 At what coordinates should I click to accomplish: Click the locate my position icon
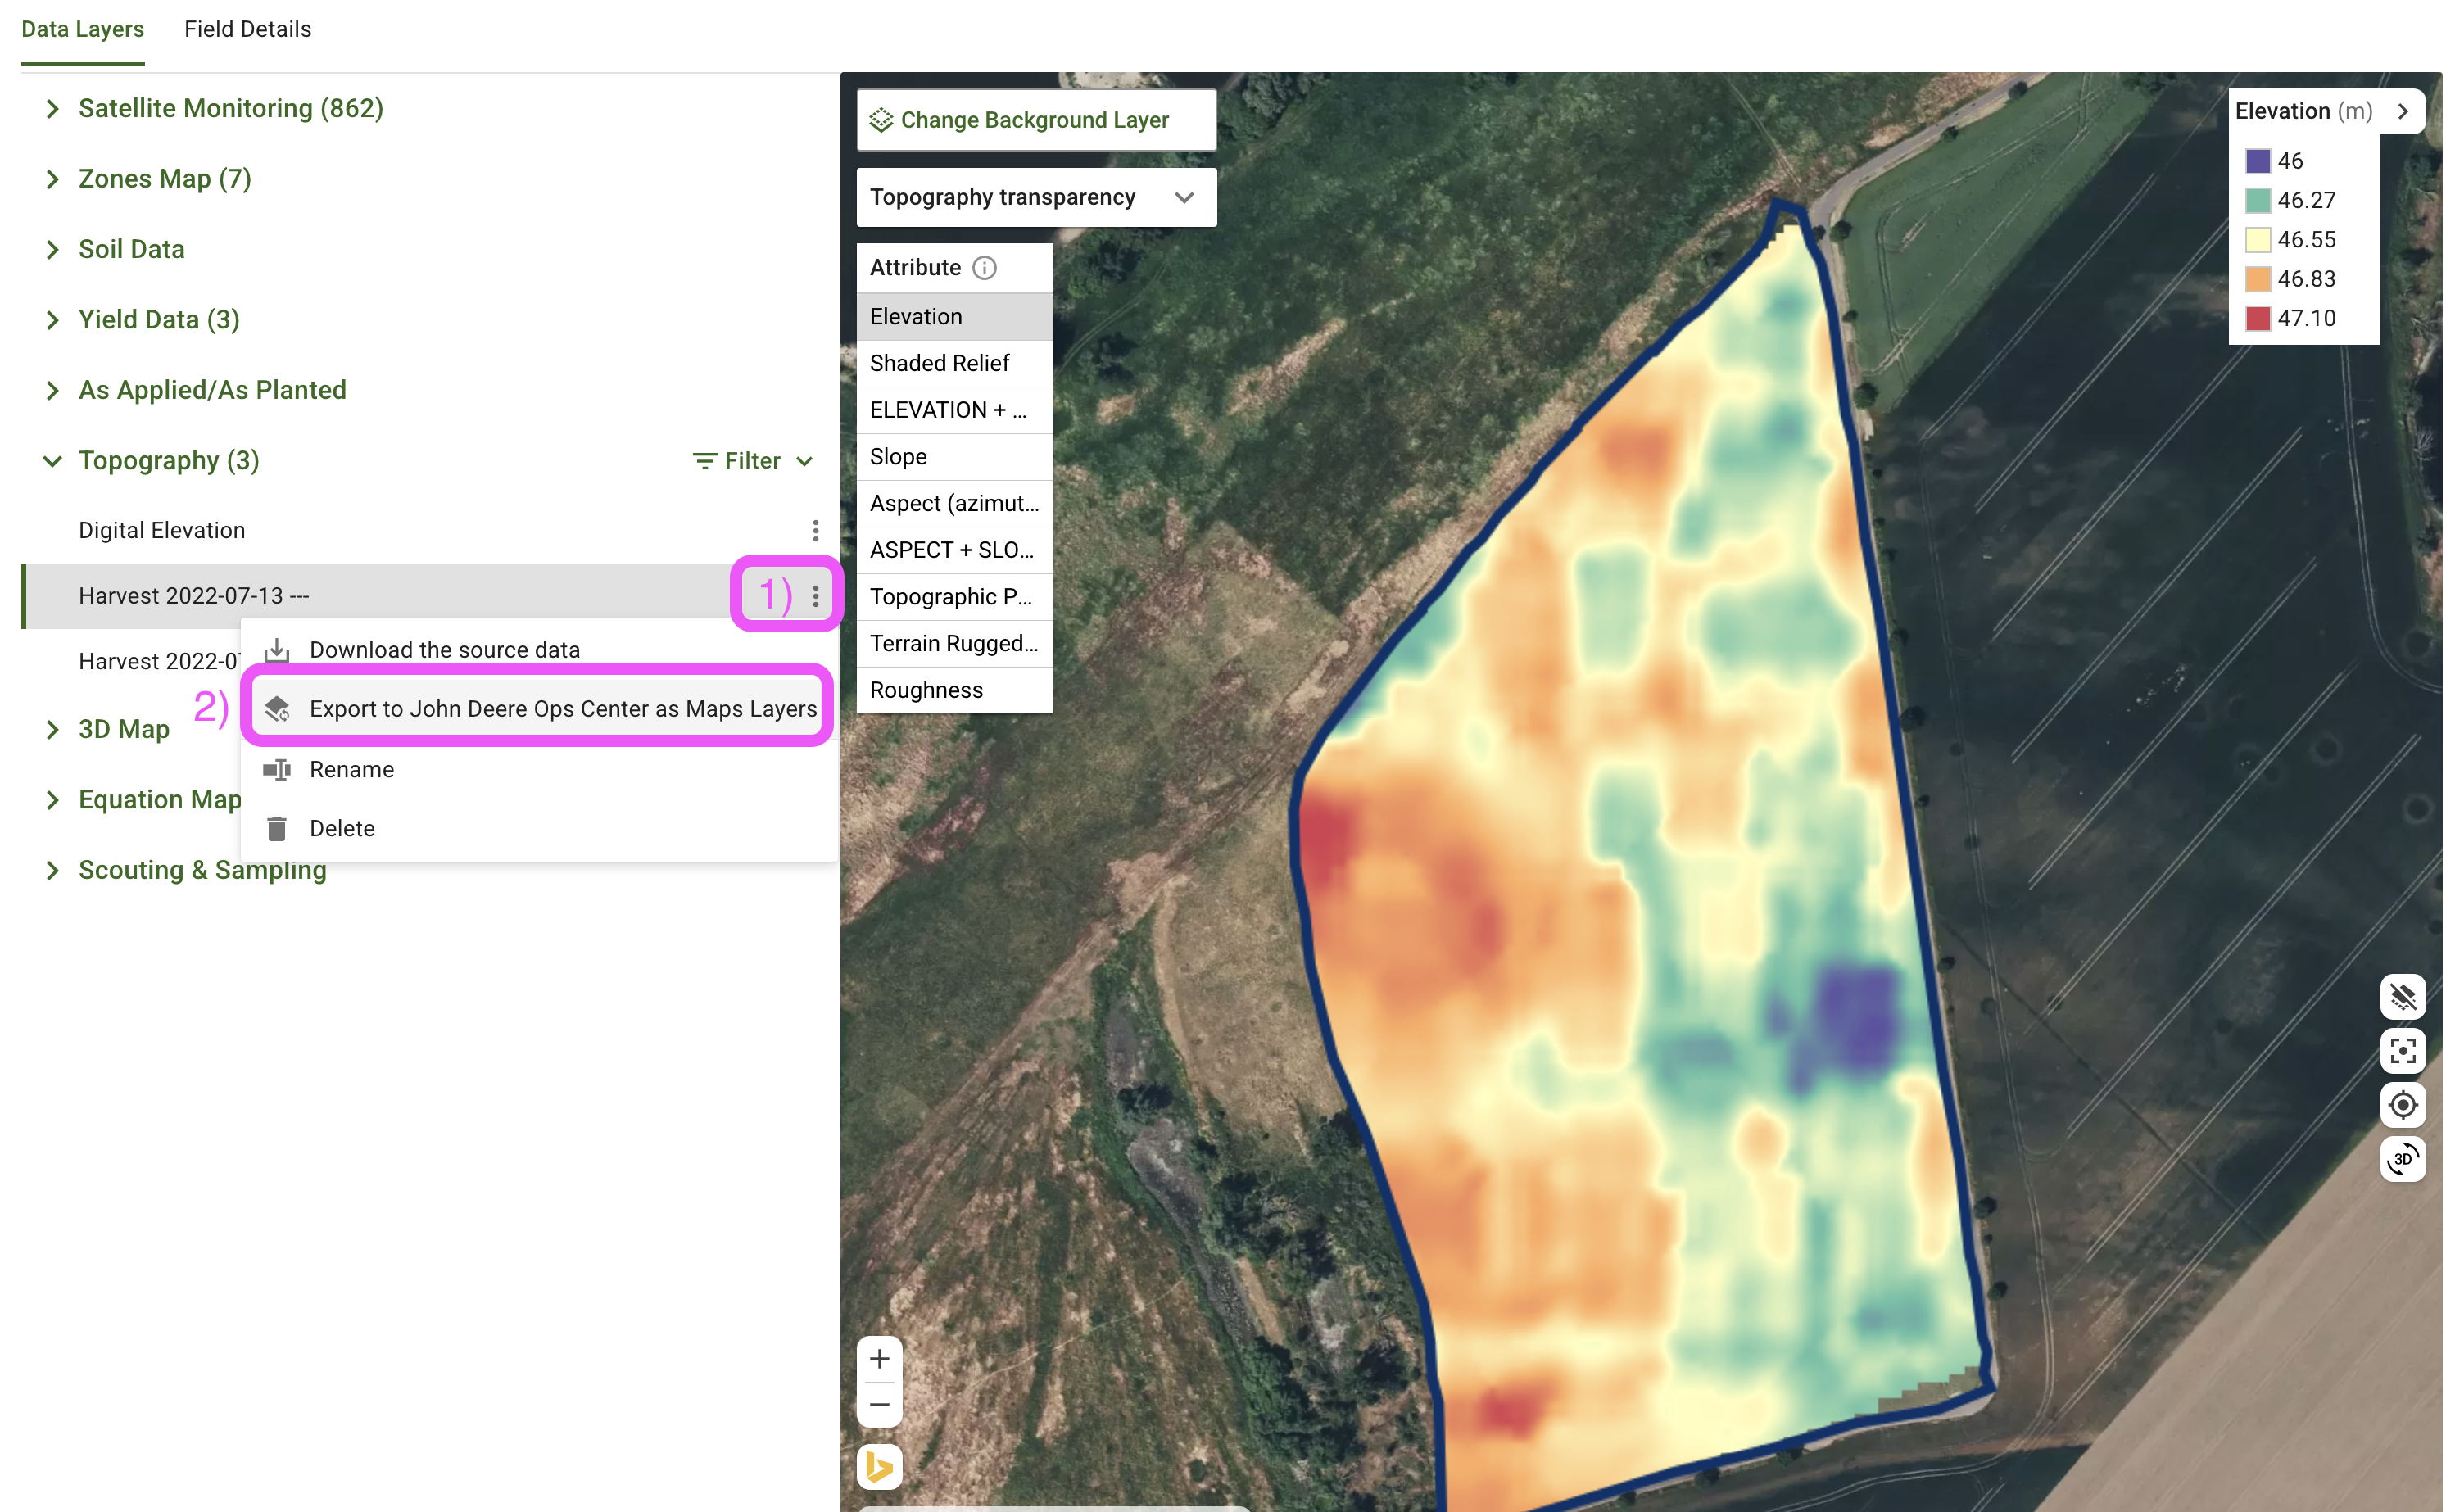(2402, 1104)
